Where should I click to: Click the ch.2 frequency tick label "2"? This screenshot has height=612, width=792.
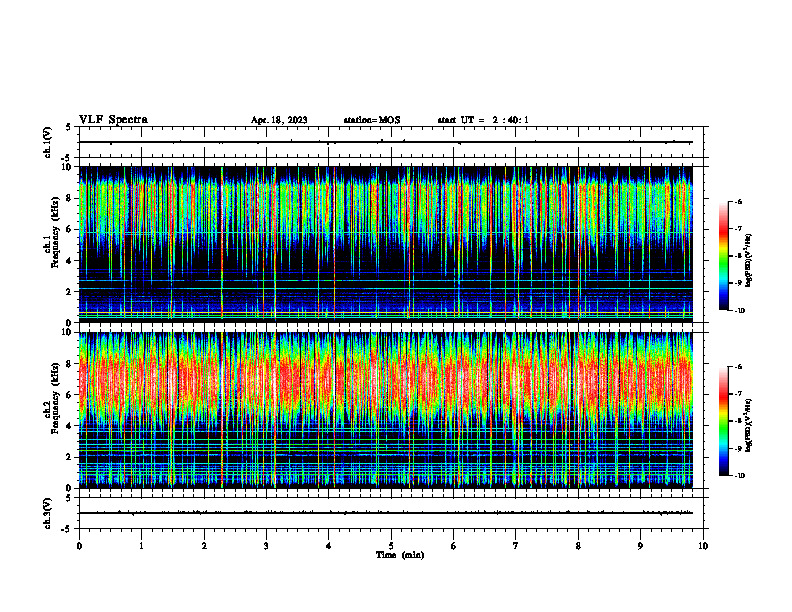(70, 457)
